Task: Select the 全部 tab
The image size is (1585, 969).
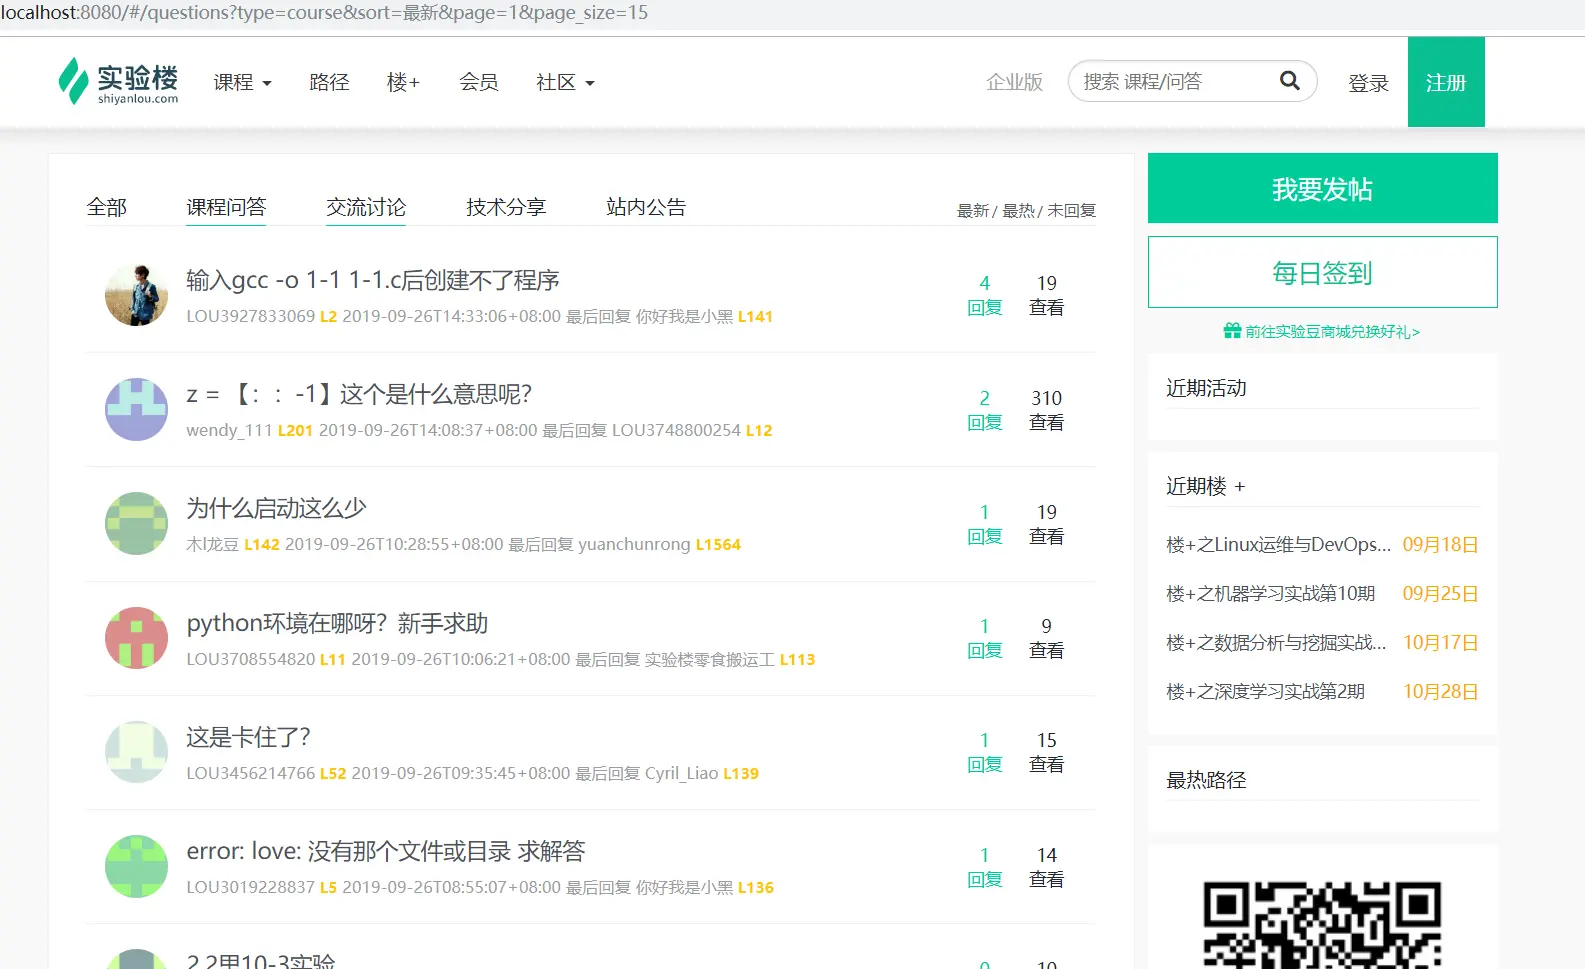Action: pyautogui.click(x=106, y=207)
